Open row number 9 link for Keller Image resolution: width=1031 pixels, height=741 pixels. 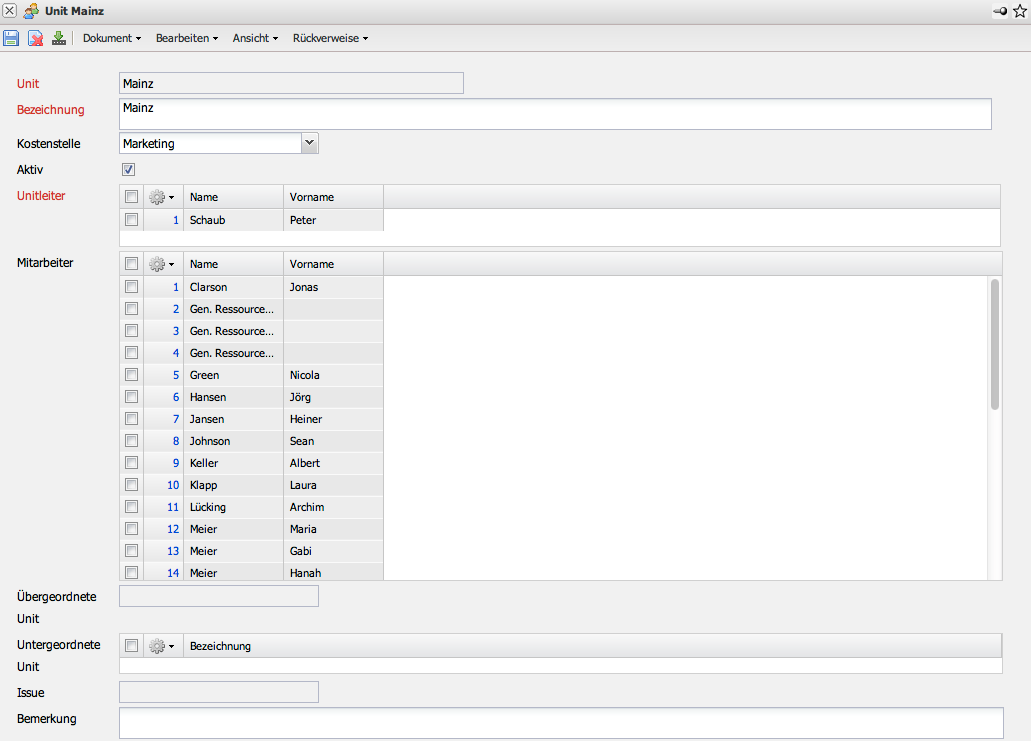176,463
